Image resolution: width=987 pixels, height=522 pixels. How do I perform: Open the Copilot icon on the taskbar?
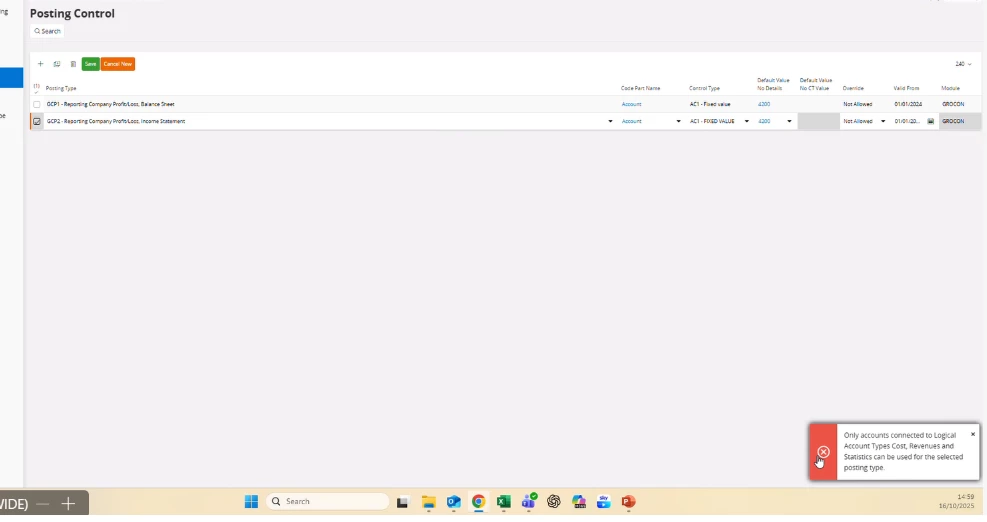point(579,502)
